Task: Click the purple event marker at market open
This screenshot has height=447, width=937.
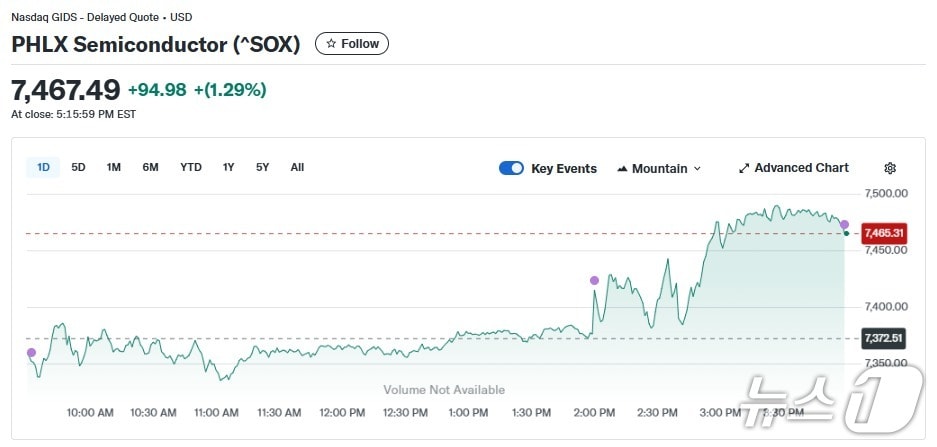Action: pos(31,352)
